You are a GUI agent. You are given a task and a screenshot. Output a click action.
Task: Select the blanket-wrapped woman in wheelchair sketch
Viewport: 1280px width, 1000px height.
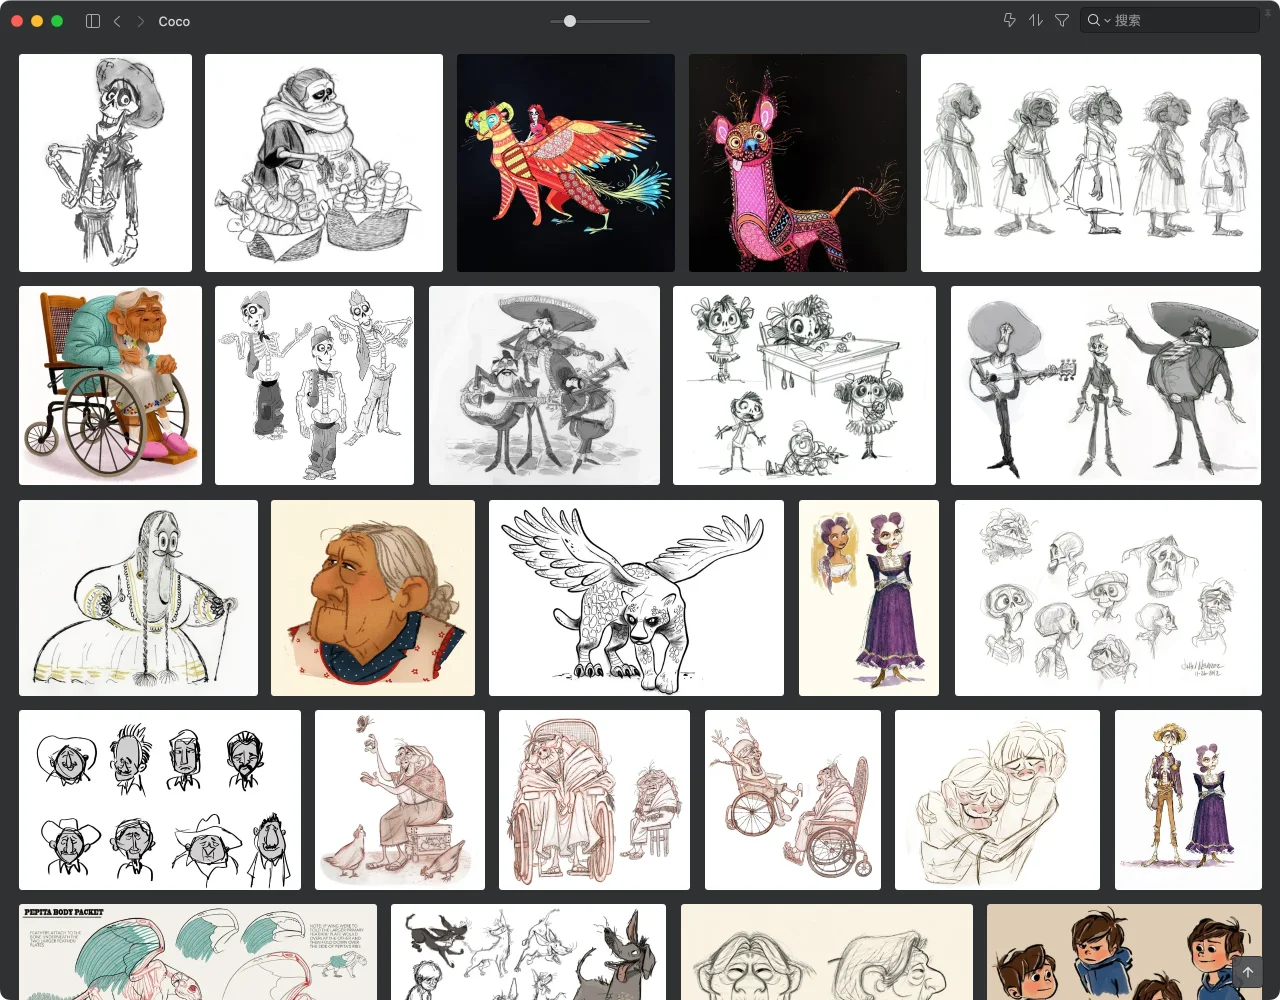click(x=594, y=800)
